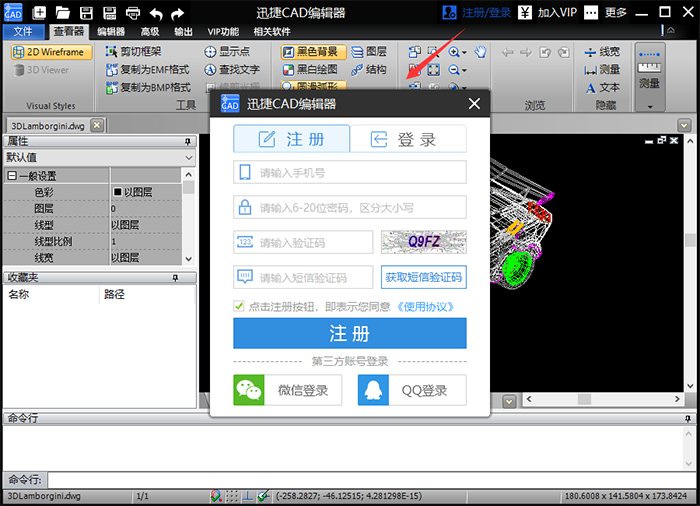Open the 查找文字 tool
This screenshot has height=506, width=700.
click(232, 69)
